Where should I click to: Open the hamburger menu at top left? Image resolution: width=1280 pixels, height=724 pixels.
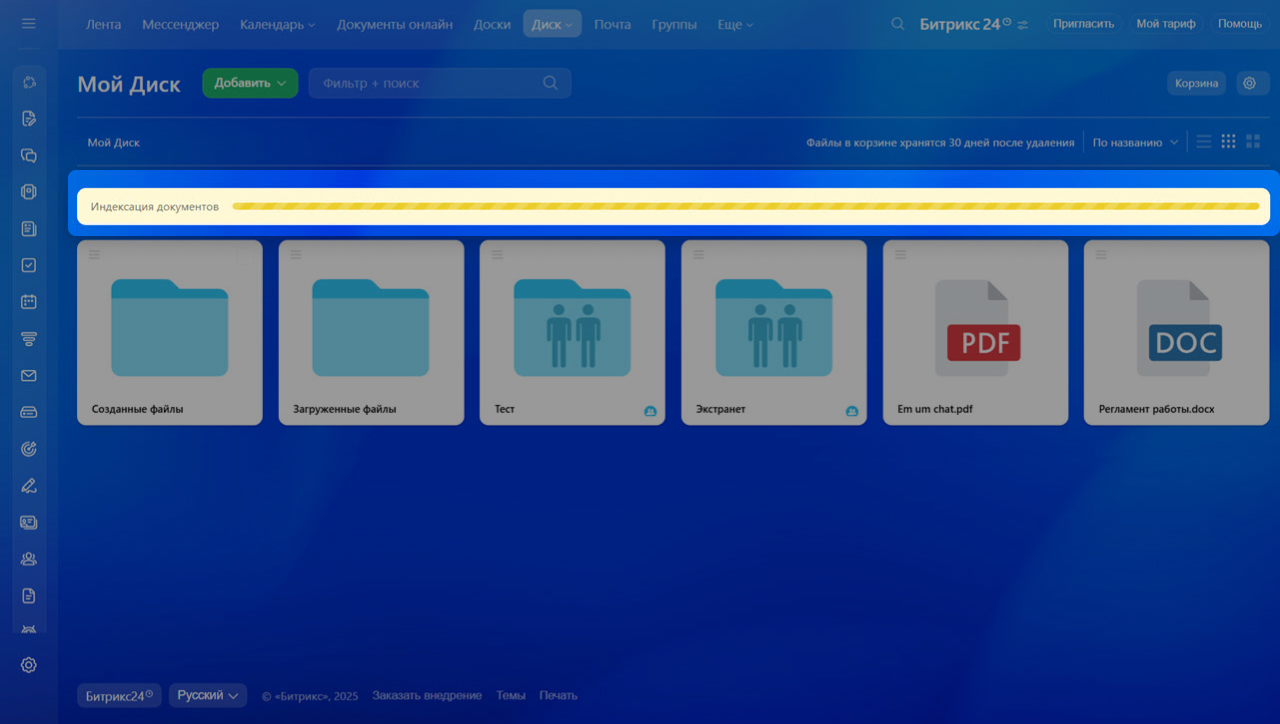pyautogui.click(x=28, y=23)
